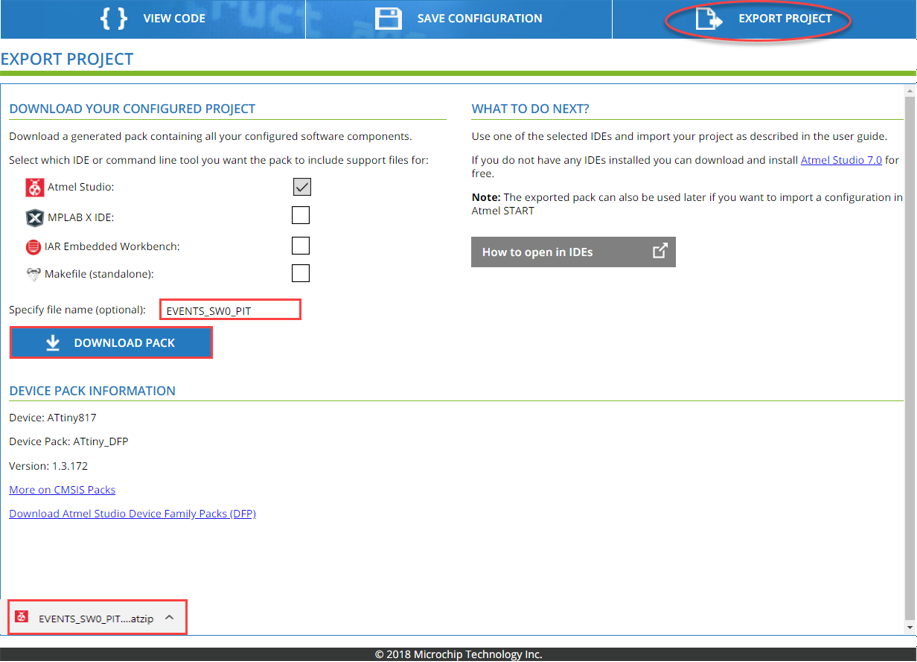The width and height of the screenshot is (917, 662).
Task: Click the 'Select which IDE or command line tool' line
Action: click(219, 160)
